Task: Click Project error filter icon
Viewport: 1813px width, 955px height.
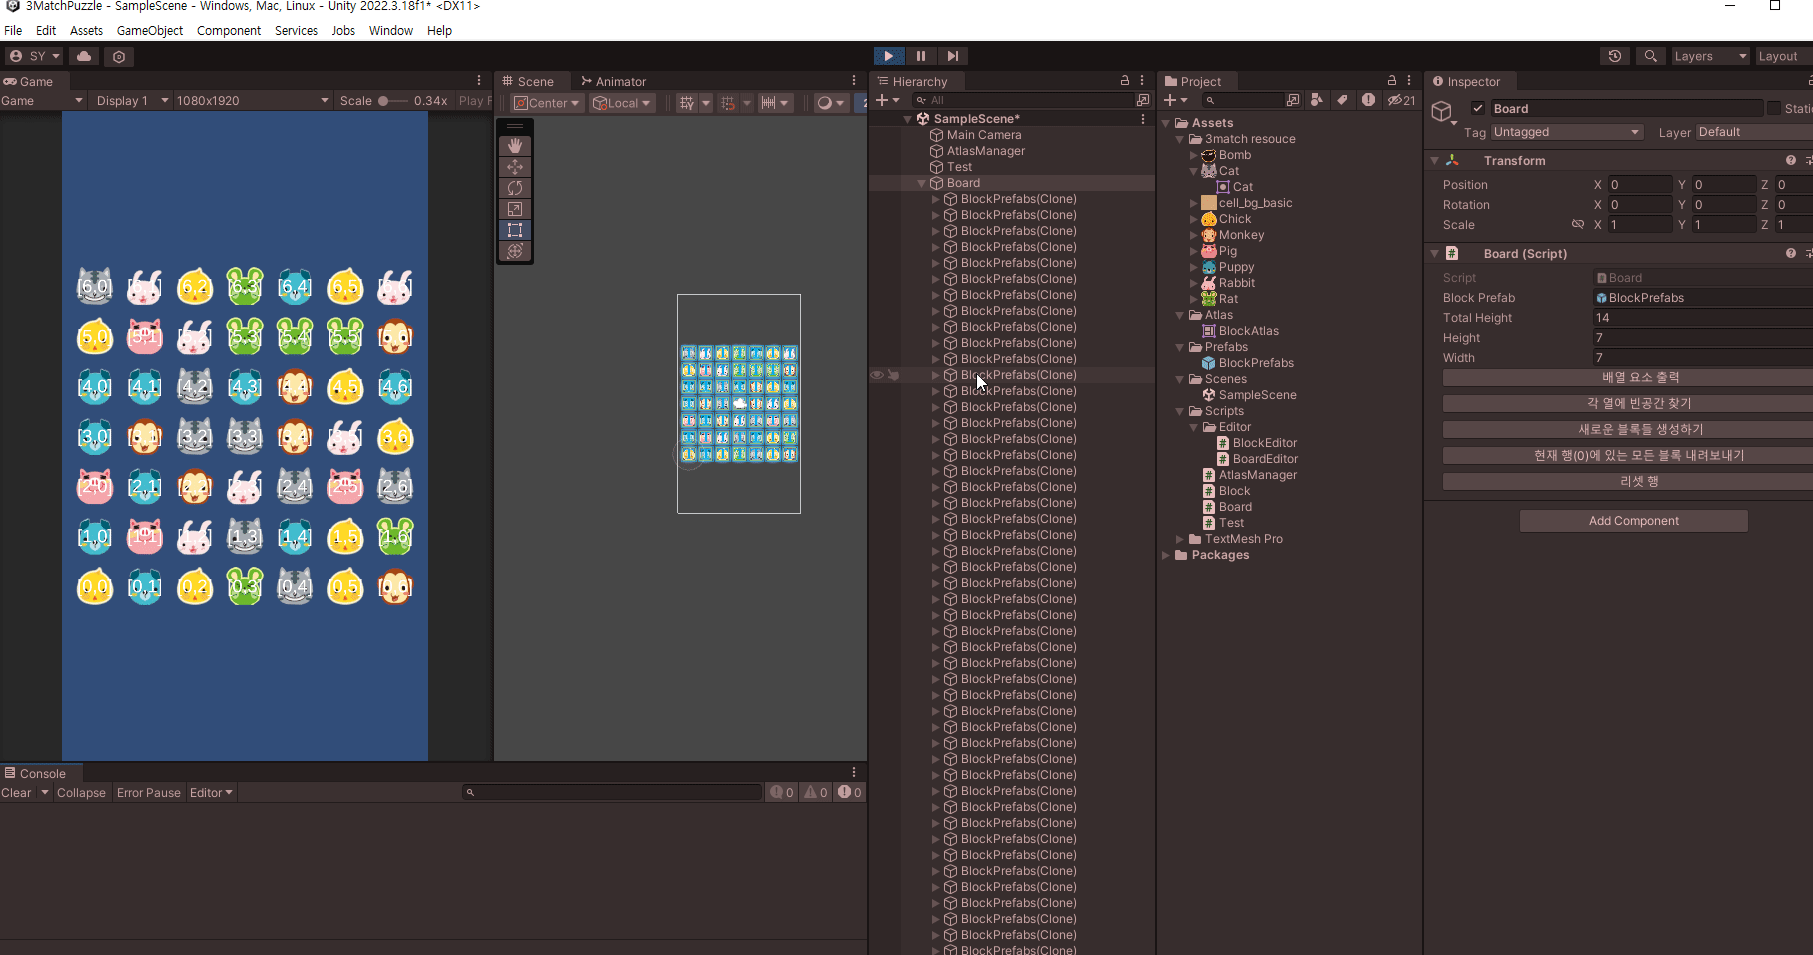Action: pyautogui.click(x=1368, y=100)
